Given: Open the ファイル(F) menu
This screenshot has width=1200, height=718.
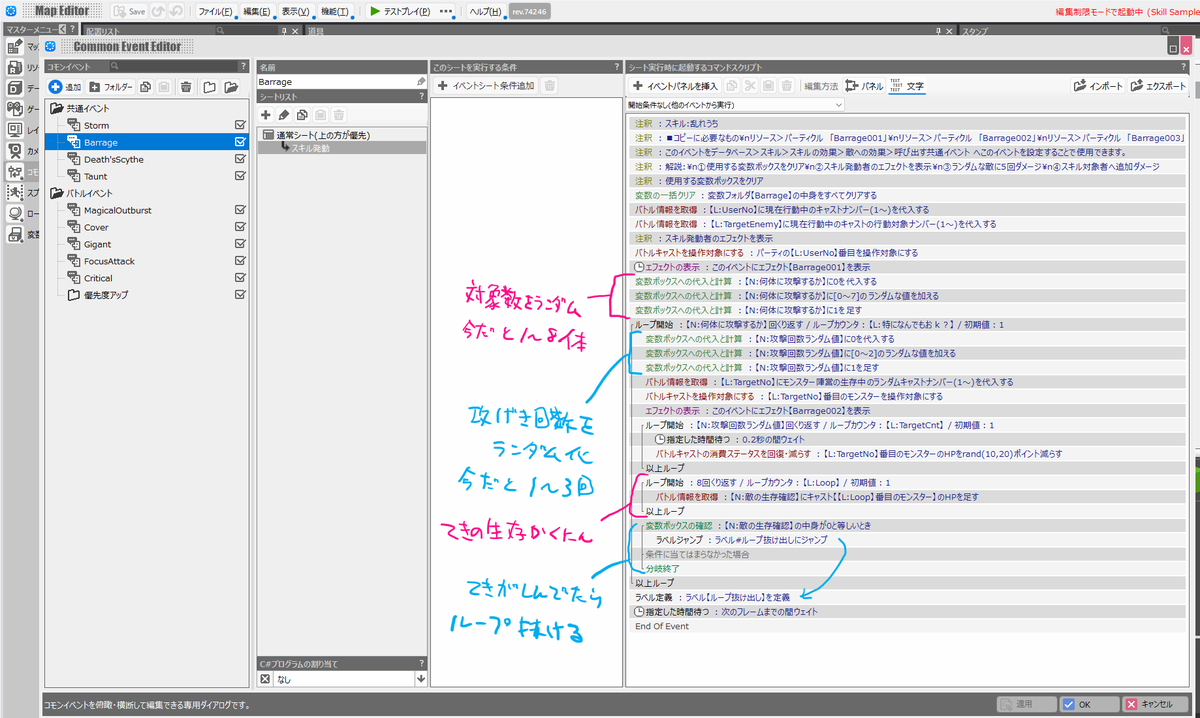Looking at the screenshot, I should [215, 11].
